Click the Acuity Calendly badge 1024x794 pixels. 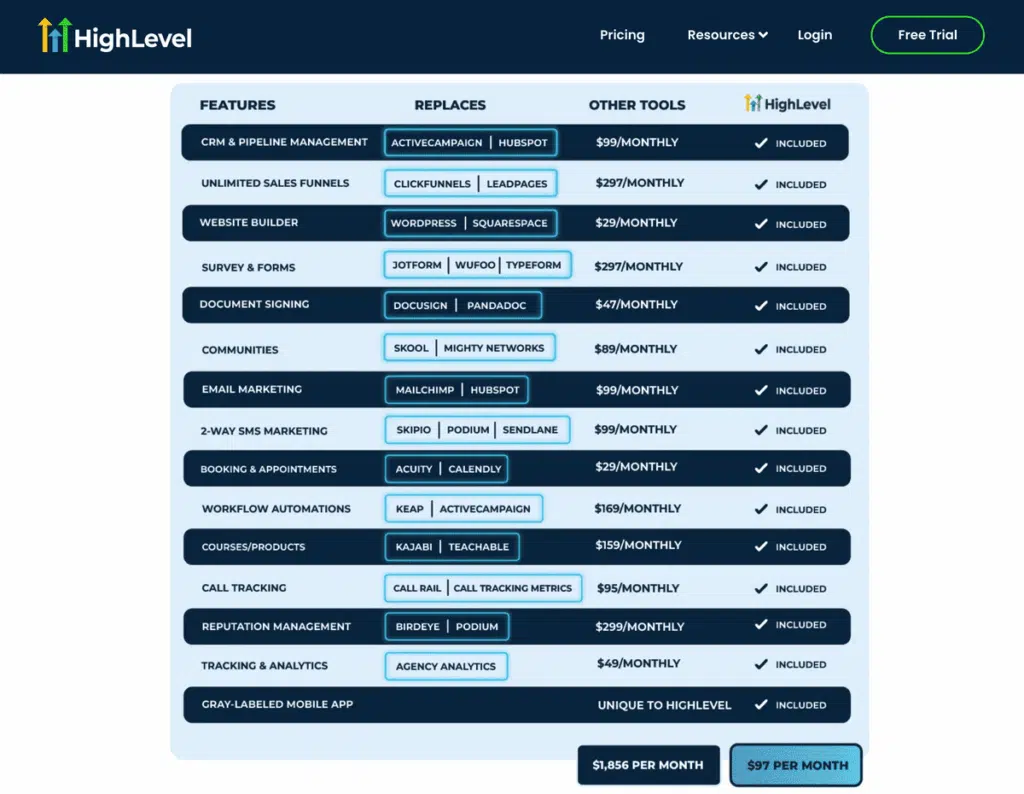446,468
